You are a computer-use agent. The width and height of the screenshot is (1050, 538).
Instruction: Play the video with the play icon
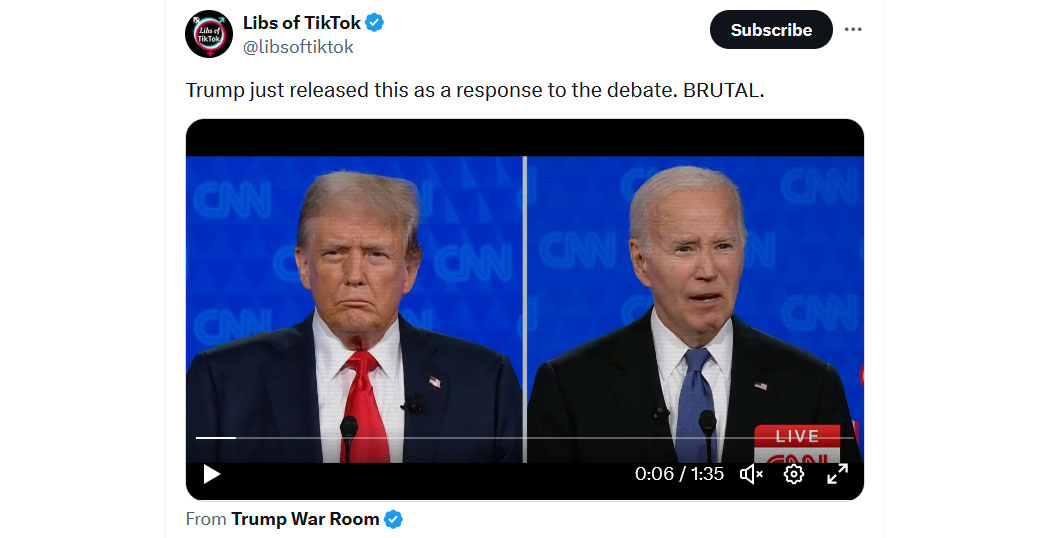coord(212,474)
